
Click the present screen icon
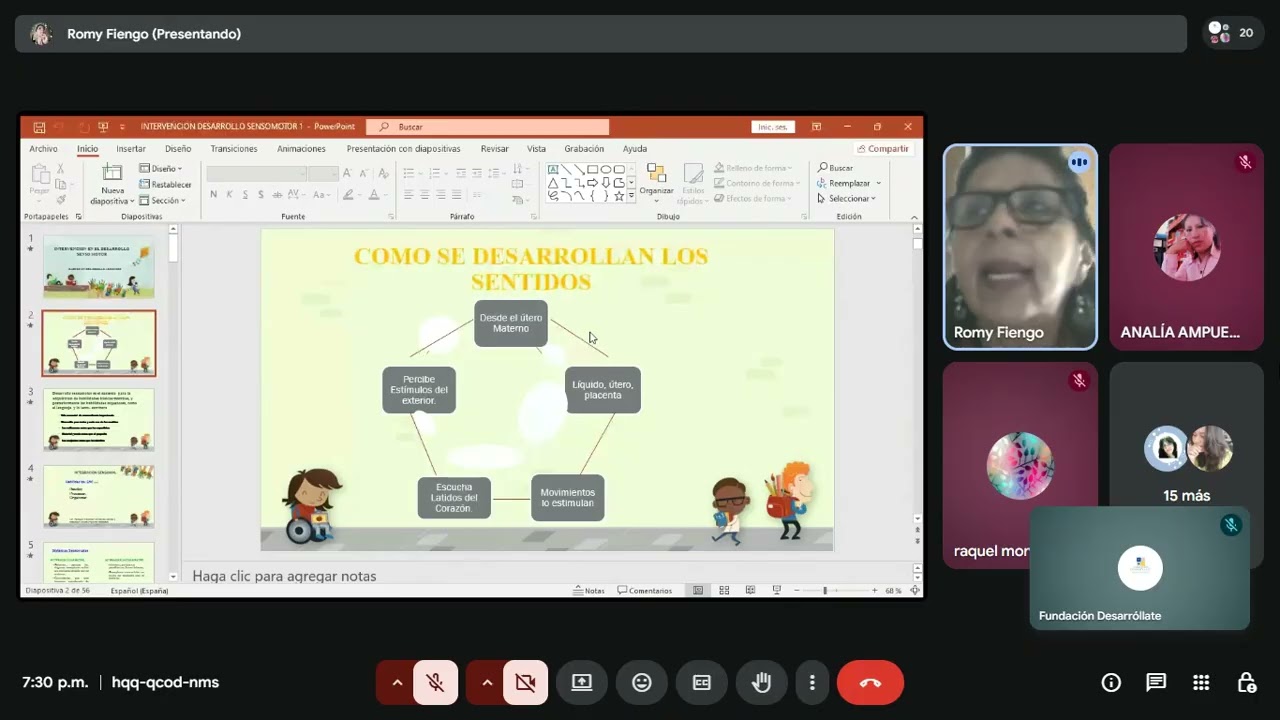(x=582, y=682)
